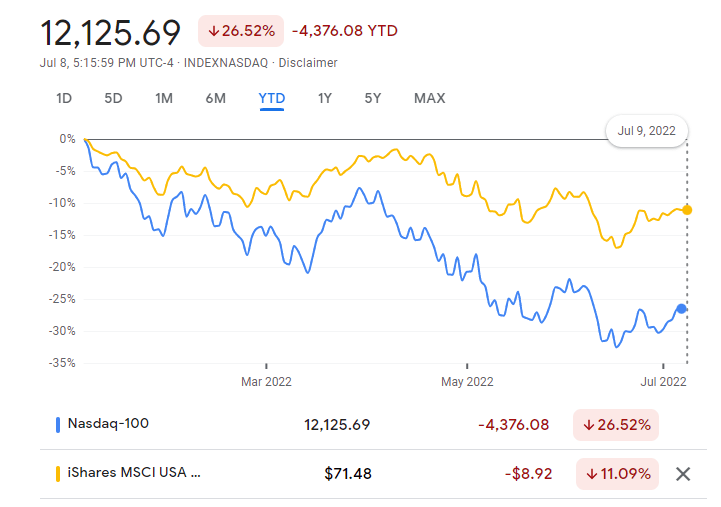Select the 1D time range tab

(x=64, y=98)
